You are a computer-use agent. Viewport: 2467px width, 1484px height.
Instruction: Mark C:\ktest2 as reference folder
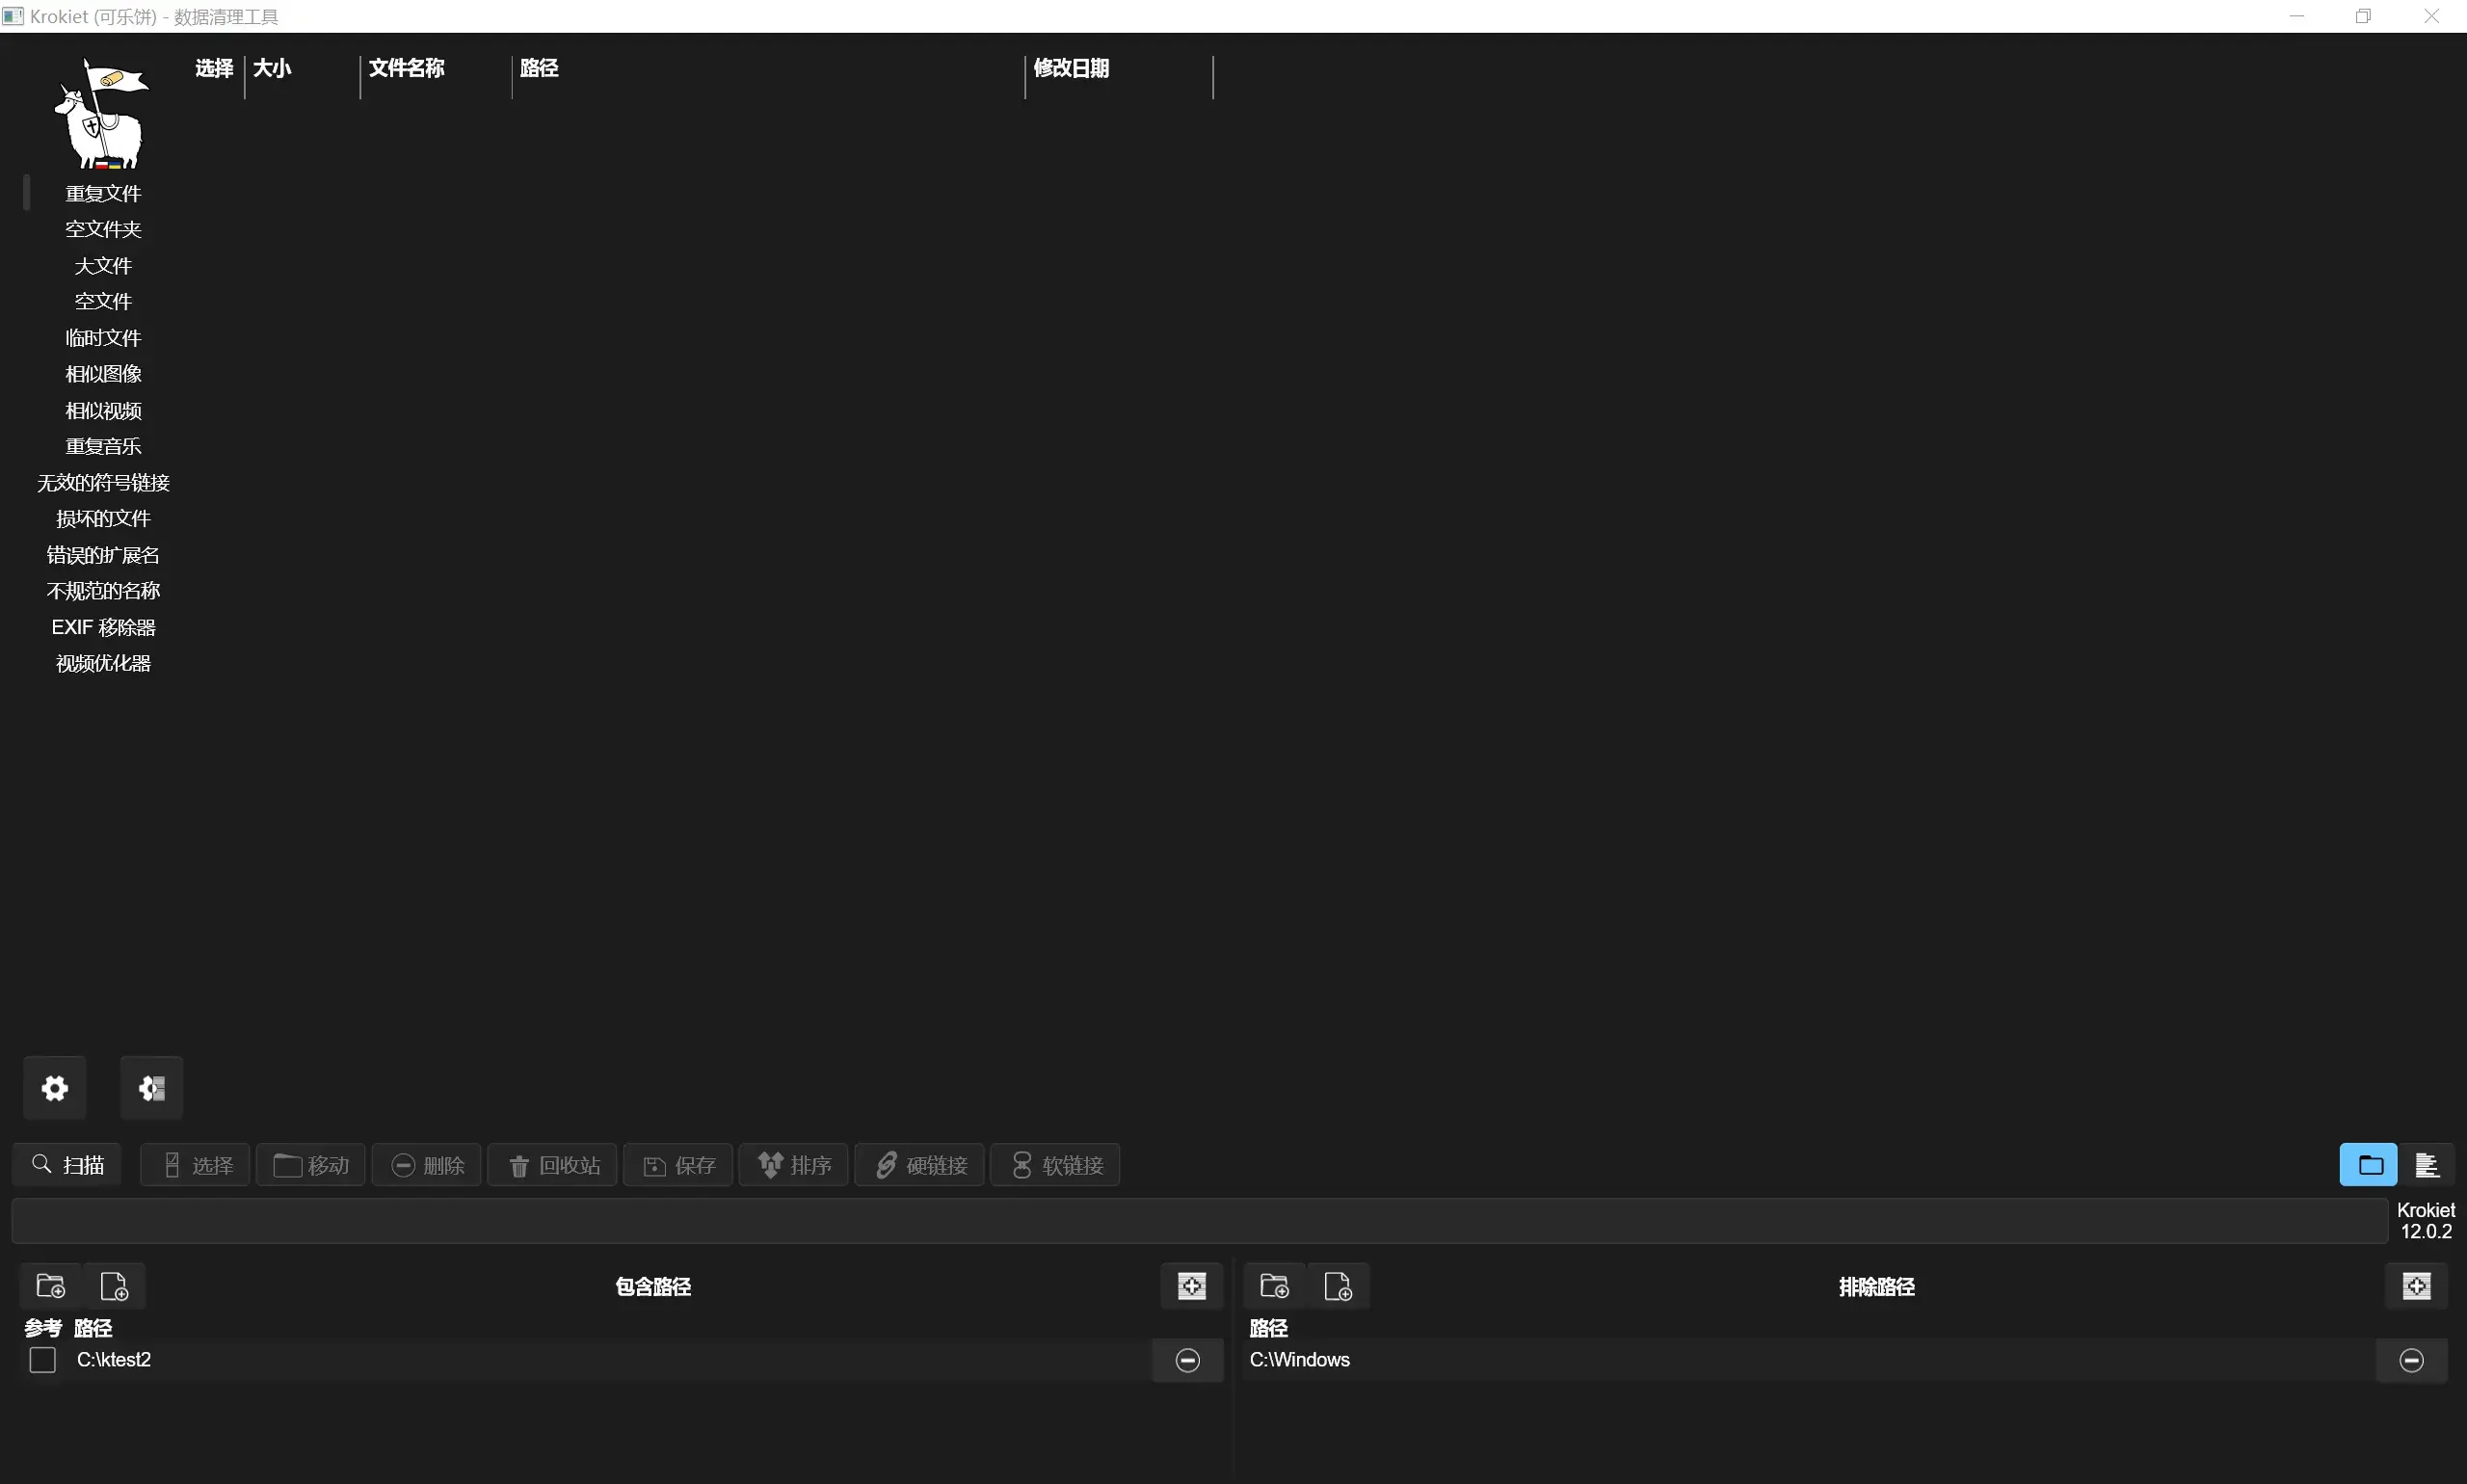(x=43, y=1360)
